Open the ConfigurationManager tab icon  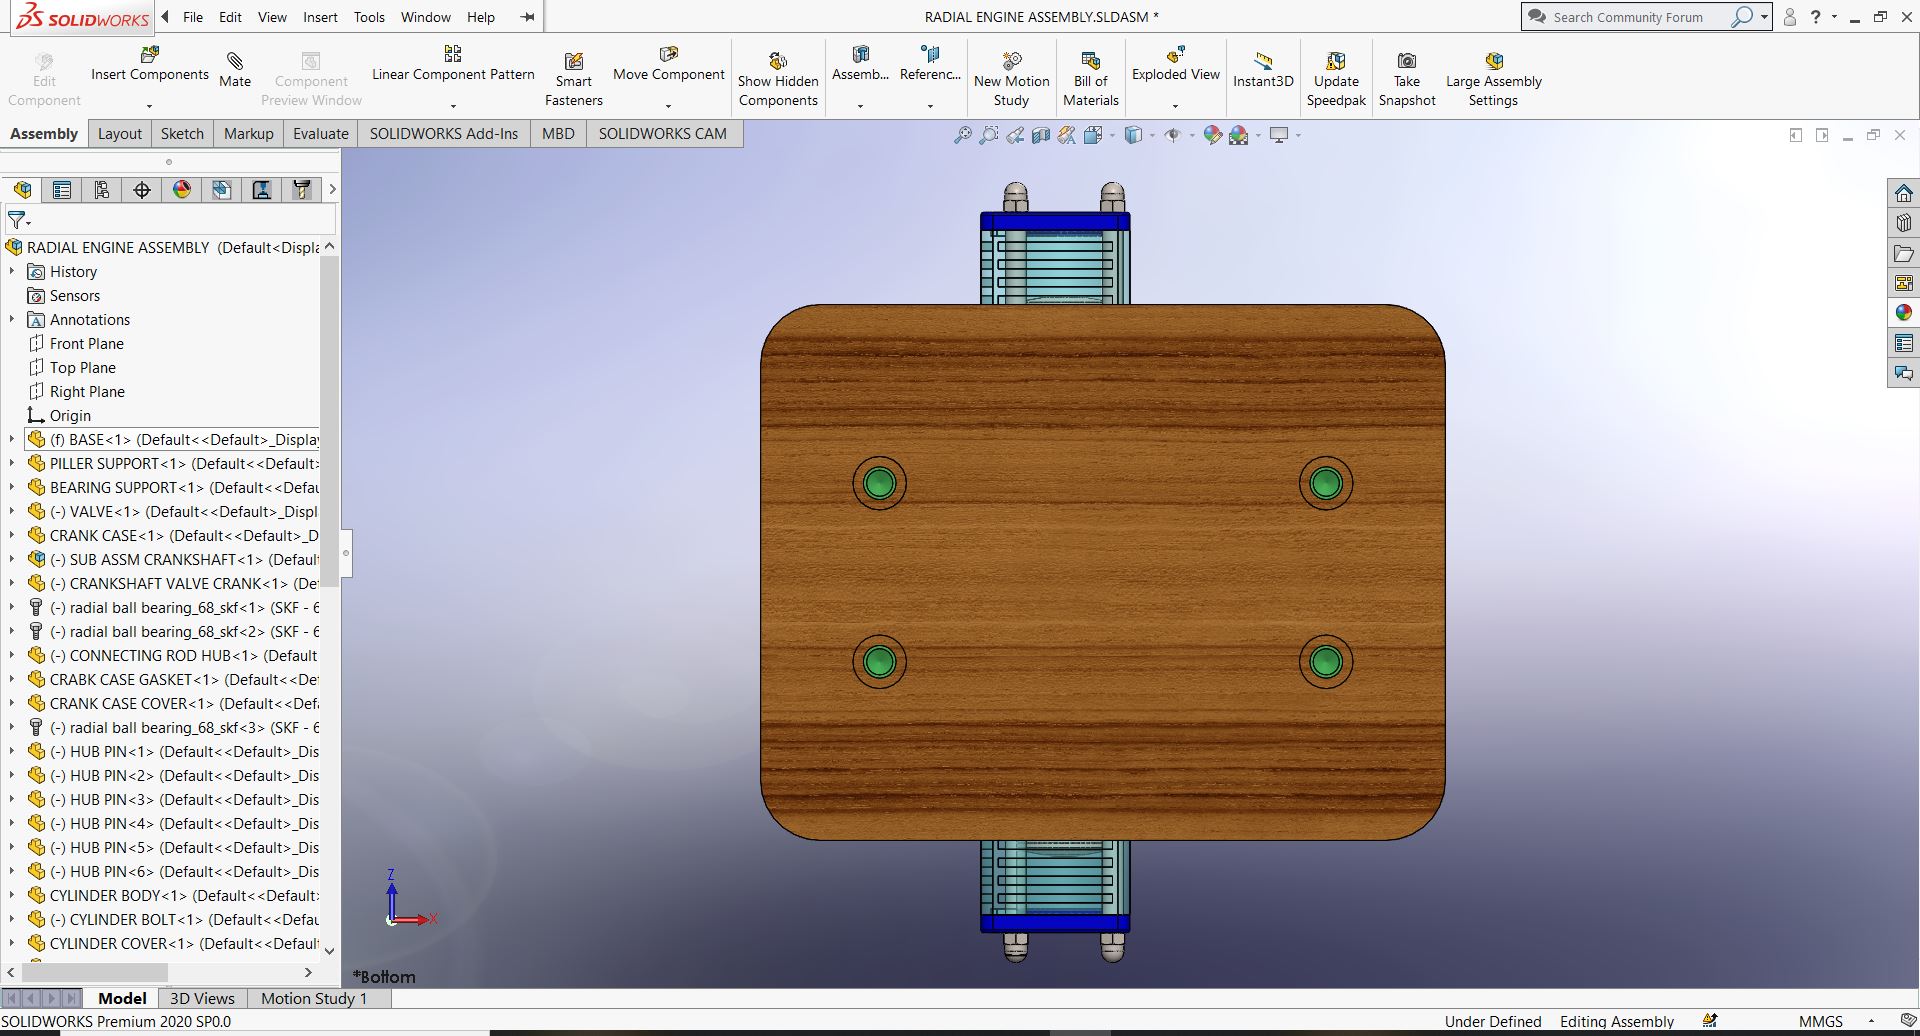tap(102, 190)
